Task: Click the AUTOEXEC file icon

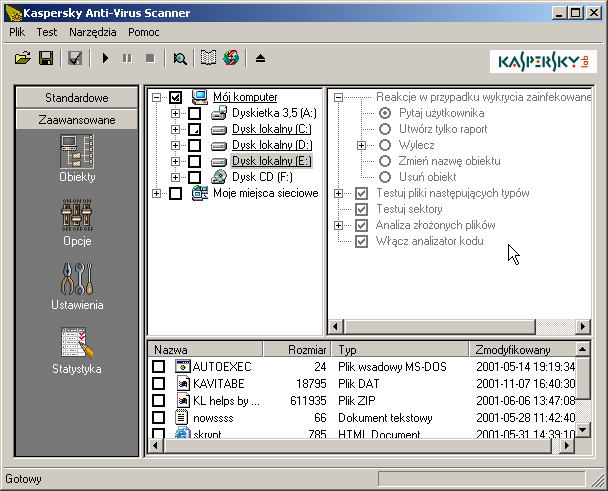Action: (x=183, y=367)
